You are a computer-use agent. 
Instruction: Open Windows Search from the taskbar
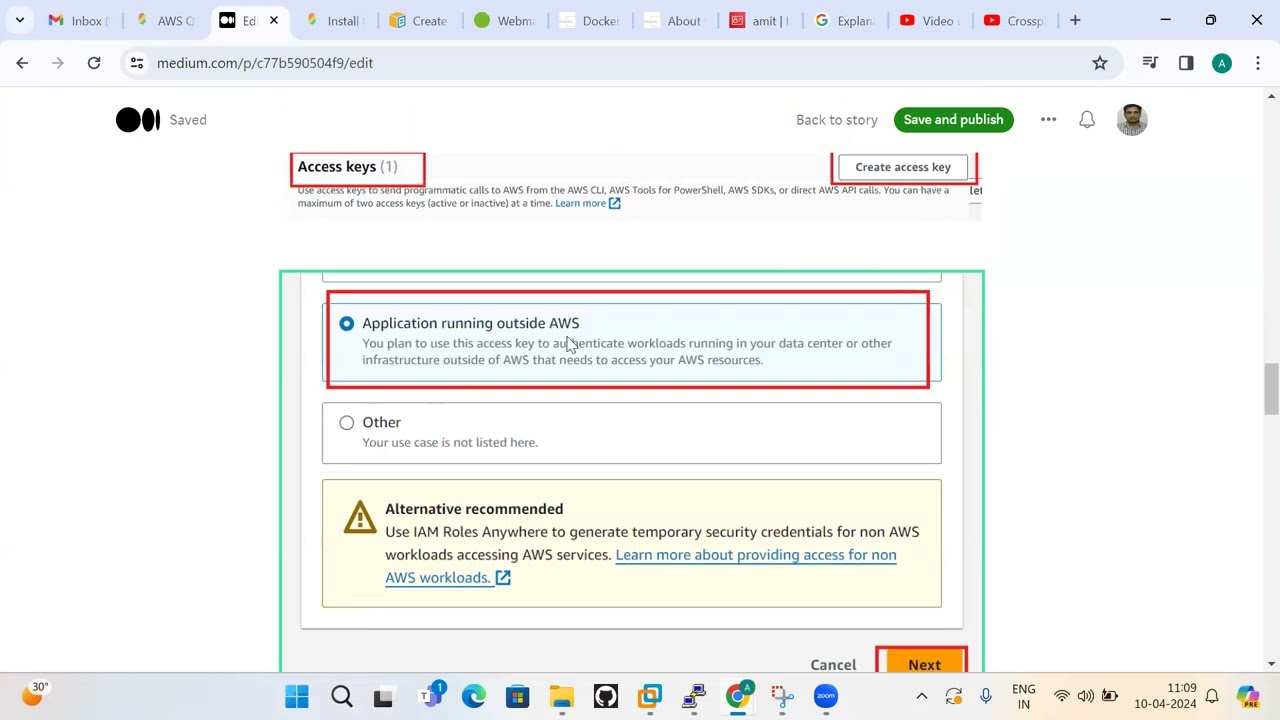pos(341,696)
